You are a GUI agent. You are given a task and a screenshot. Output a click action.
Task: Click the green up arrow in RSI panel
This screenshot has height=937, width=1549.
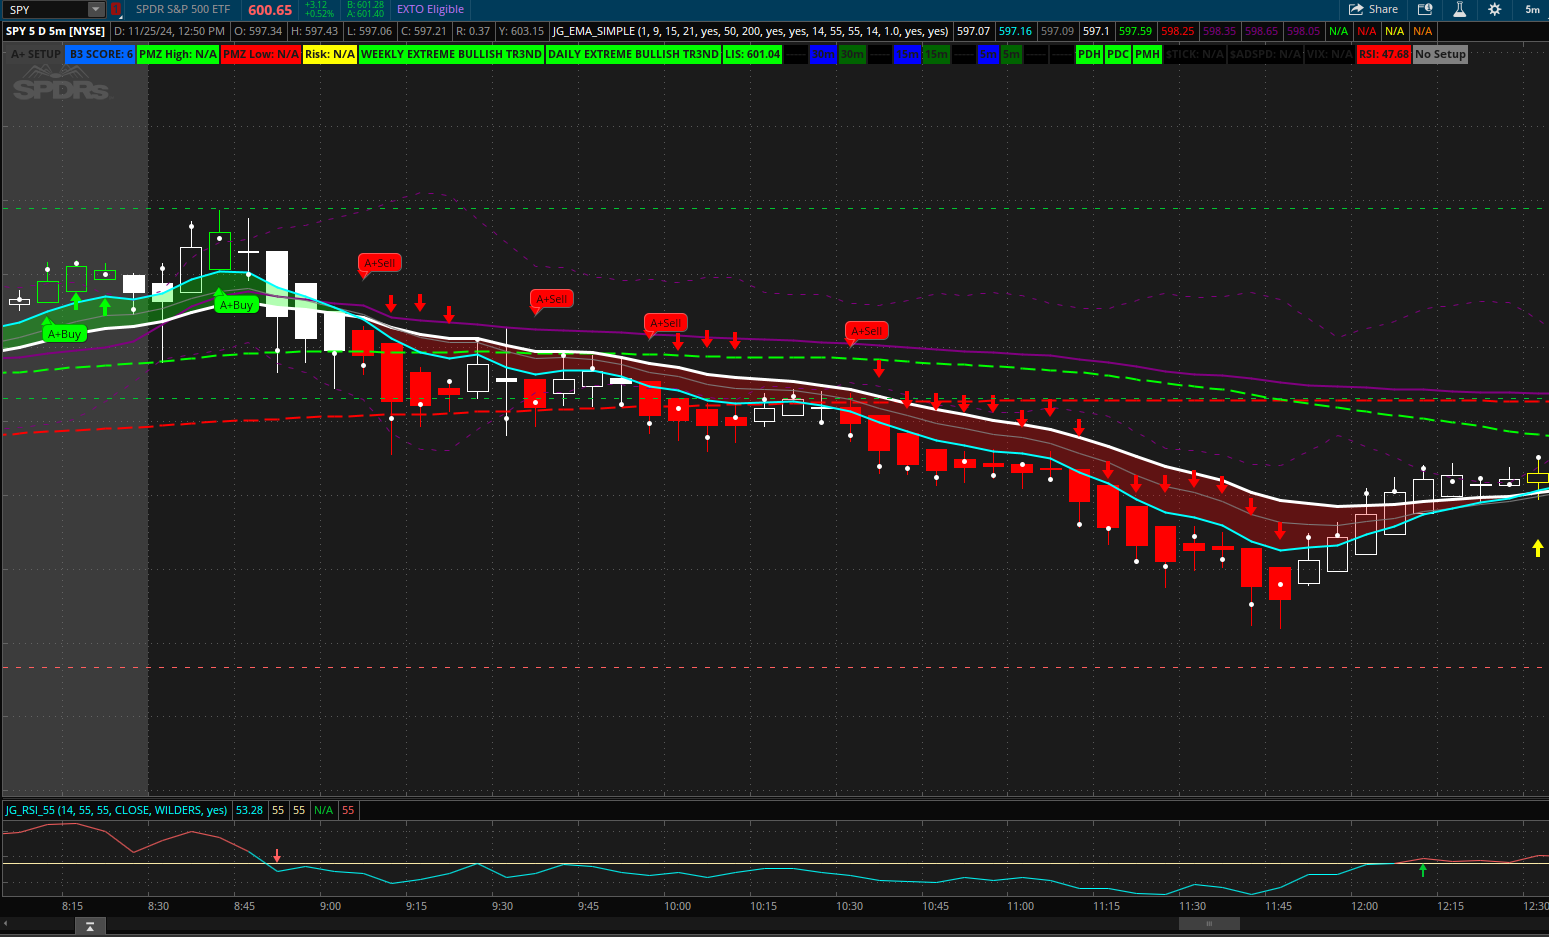pos(1423,870)
